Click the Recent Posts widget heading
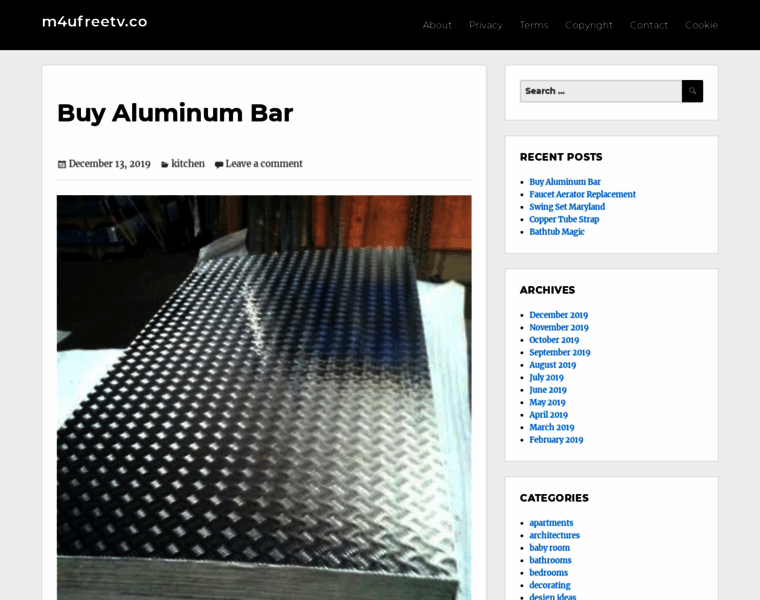 (x=561, y=157)
